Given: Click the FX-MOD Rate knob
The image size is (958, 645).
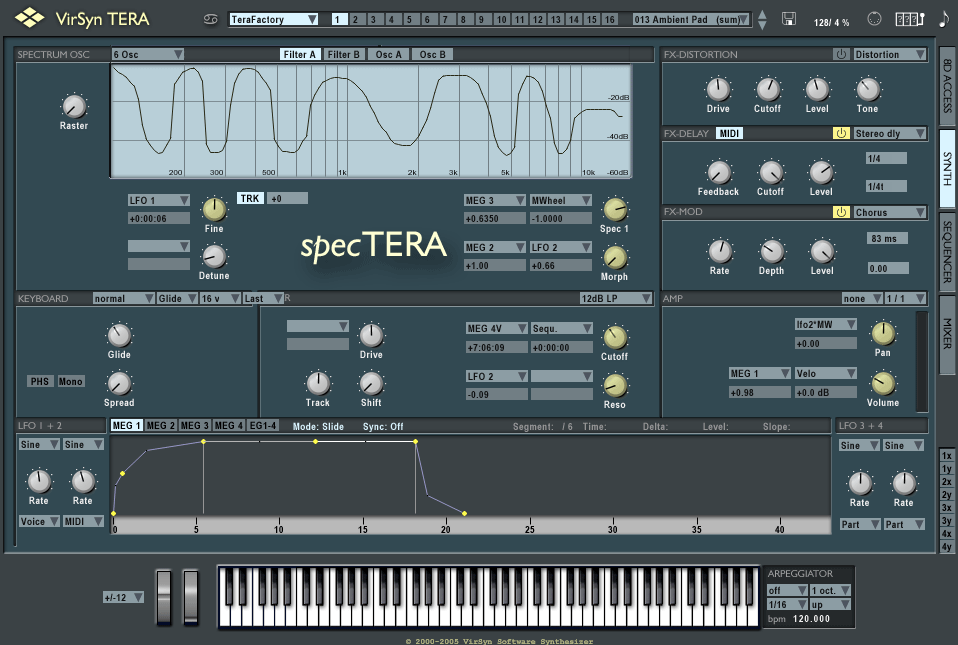Looking at the screenshot, I should point(720,251).
